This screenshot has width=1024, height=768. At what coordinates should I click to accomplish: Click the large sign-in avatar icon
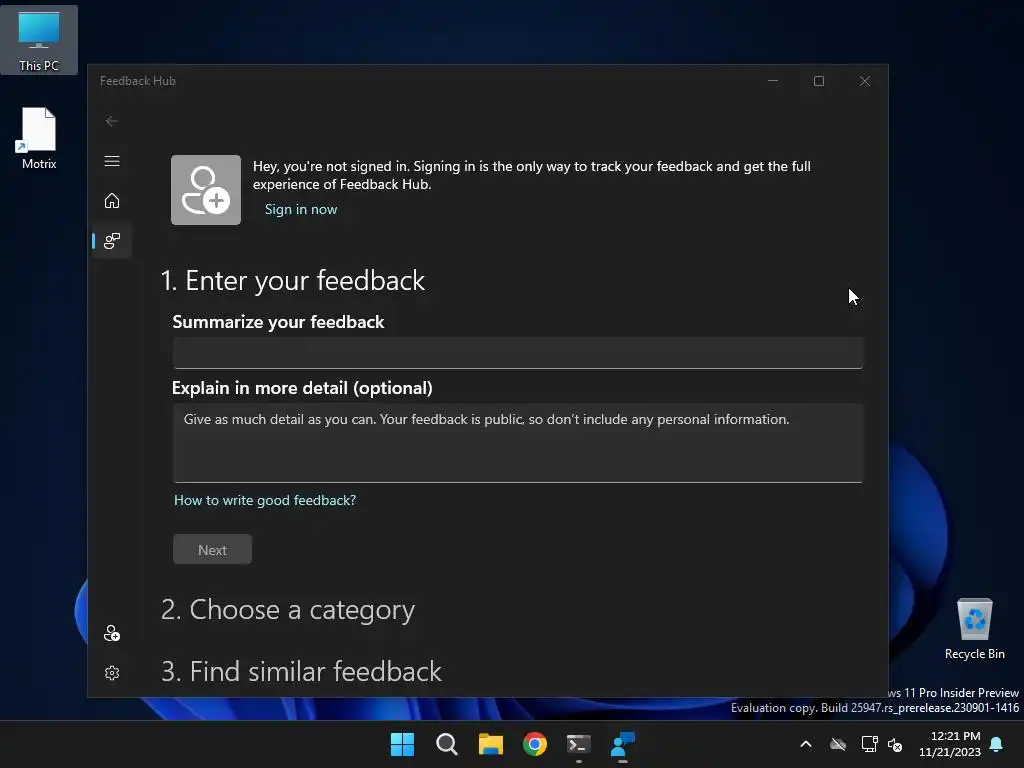[206, 190]
